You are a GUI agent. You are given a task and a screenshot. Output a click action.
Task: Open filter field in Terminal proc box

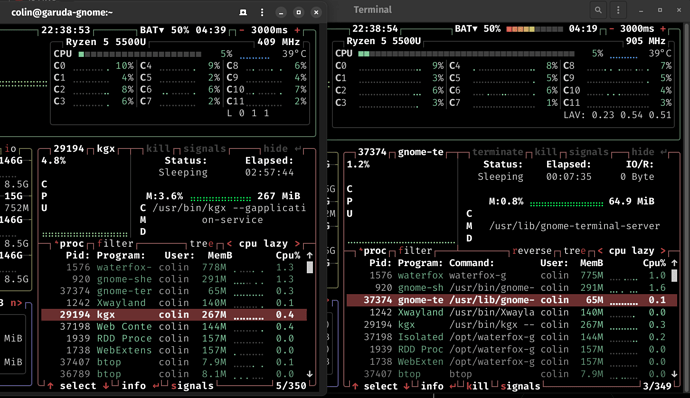pos(415,251)
